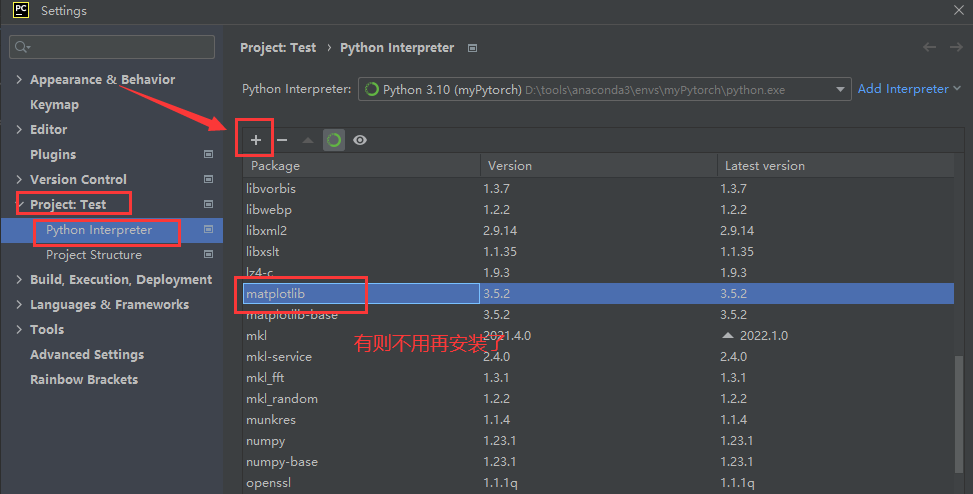Close the Settings dialog
Viewport: 973px width, 494px height.
[959, 10]
